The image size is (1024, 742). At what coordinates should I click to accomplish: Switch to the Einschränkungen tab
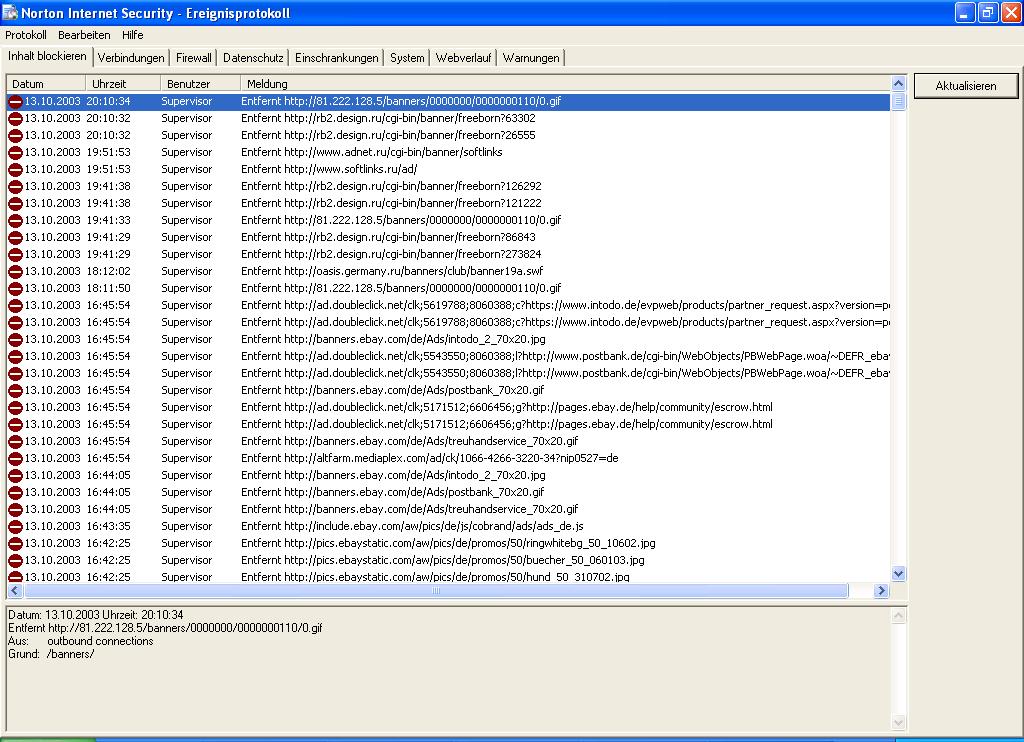(x=337, y=57)
